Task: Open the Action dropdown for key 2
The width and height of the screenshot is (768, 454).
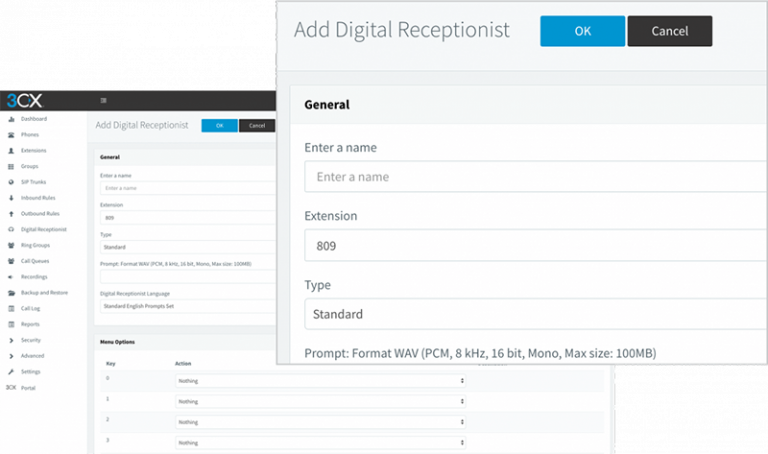Action: (x=320, y=422)
